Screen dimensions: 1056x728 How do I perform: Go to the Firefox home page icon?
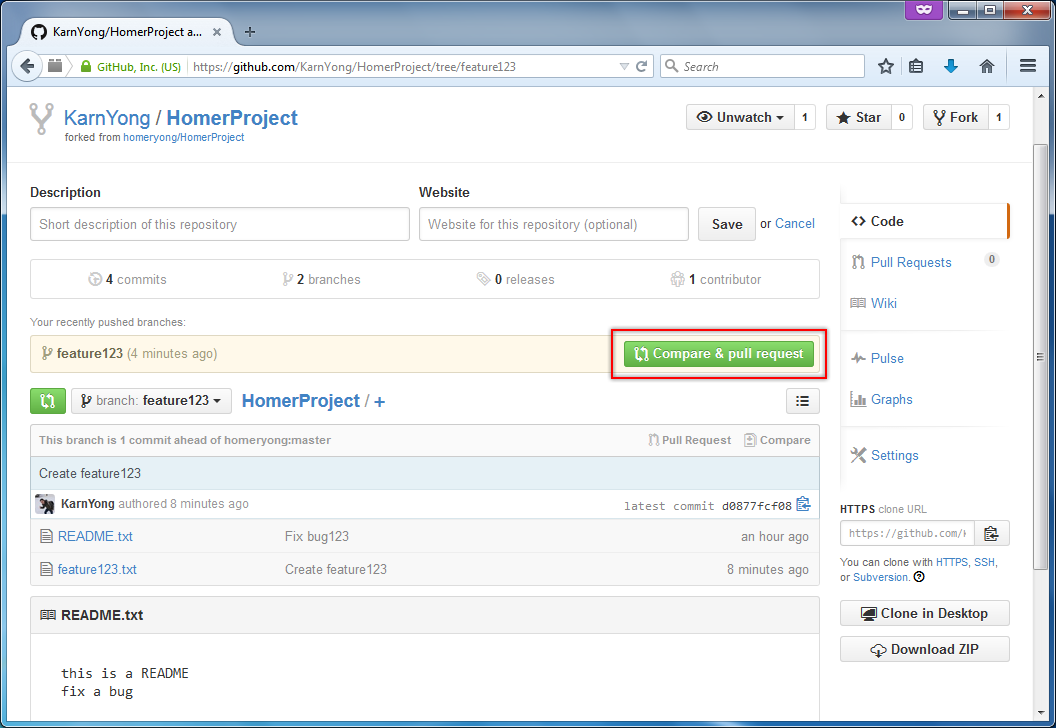986,66
